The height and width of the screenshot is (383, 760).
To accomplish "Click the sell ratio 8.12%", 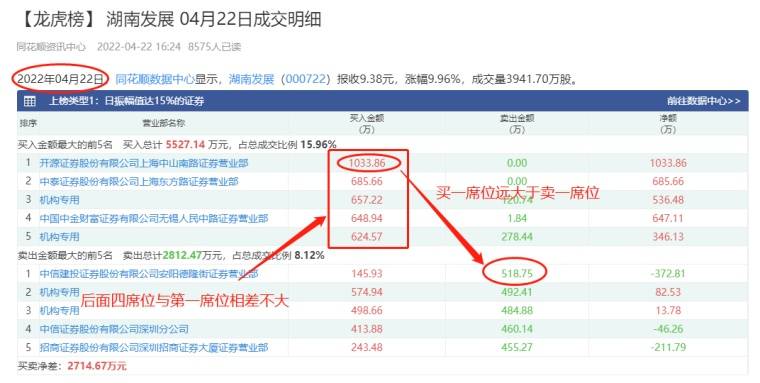I will 309,255.
